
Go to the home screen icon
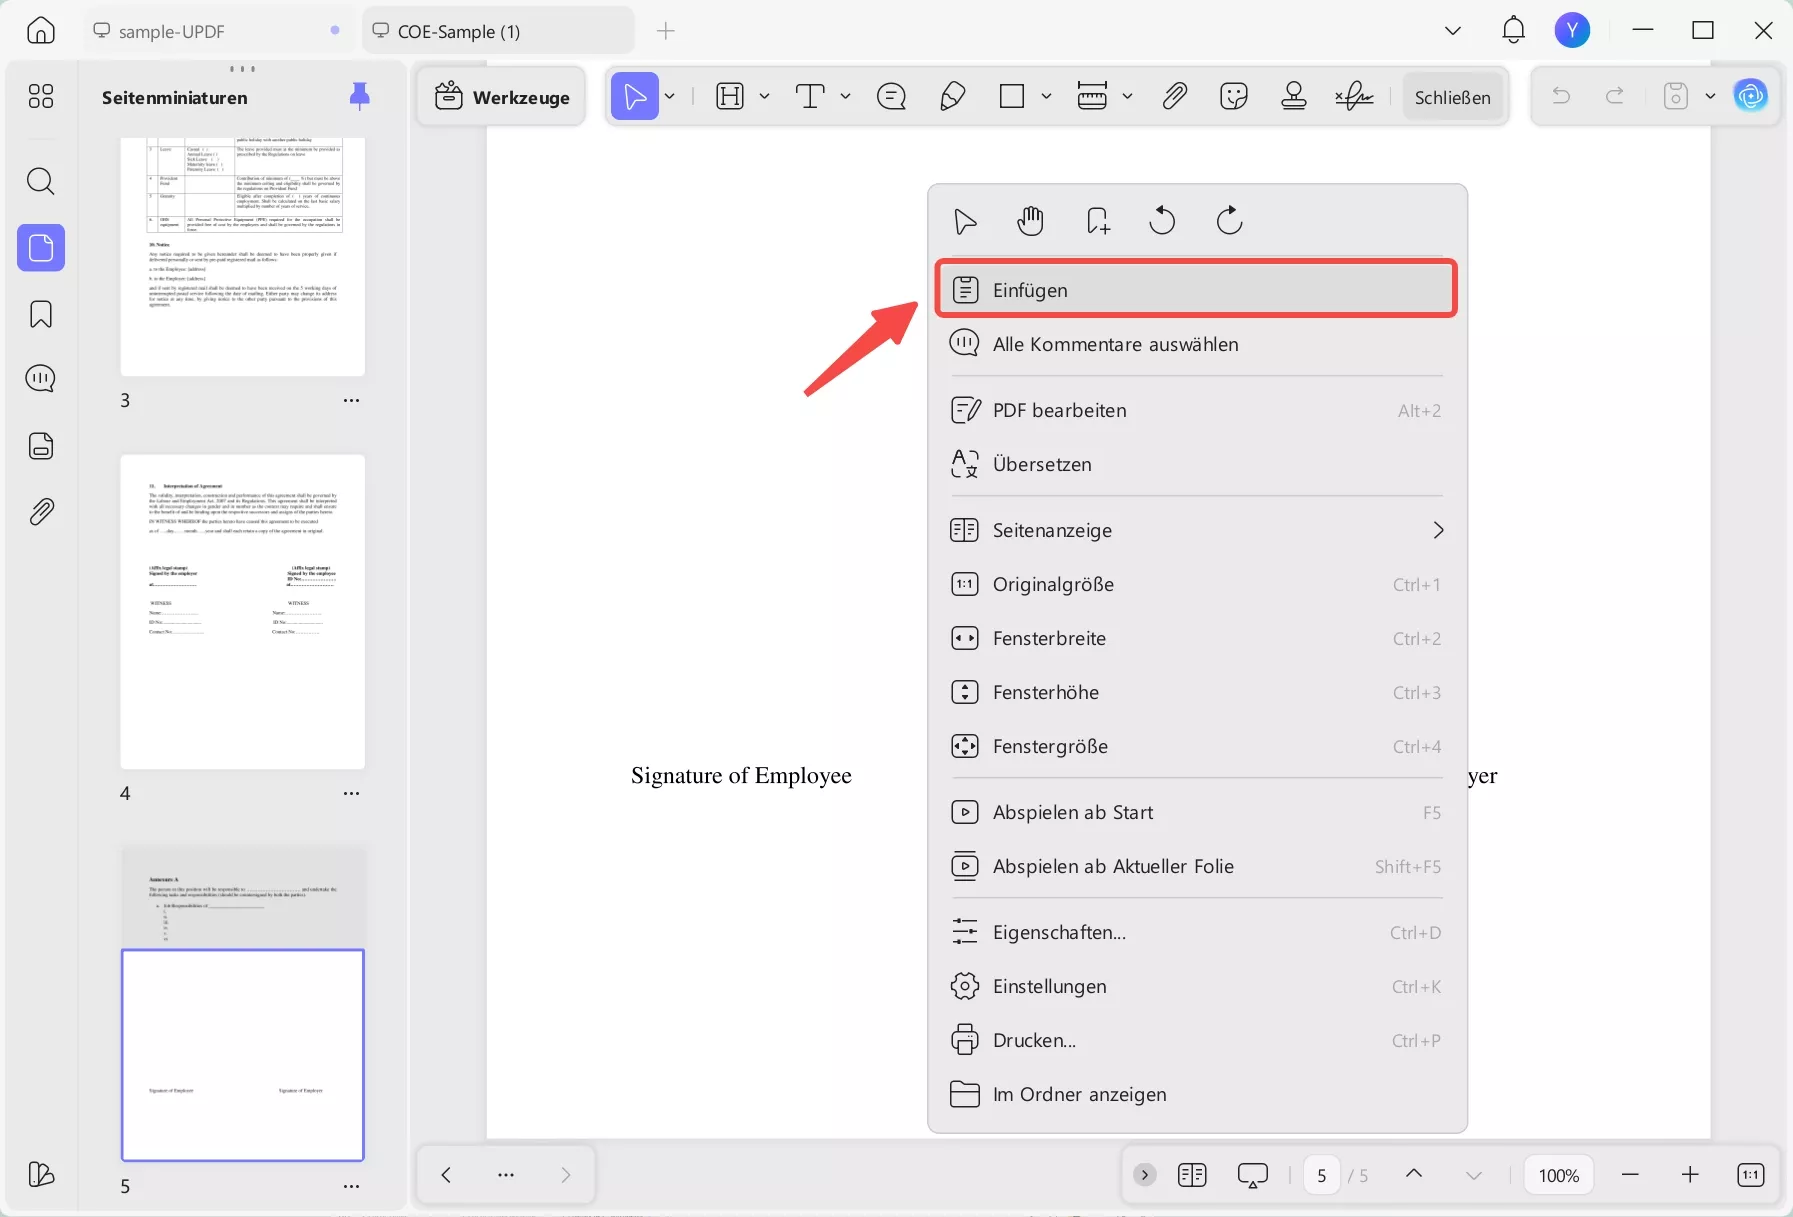coord(41,31)
